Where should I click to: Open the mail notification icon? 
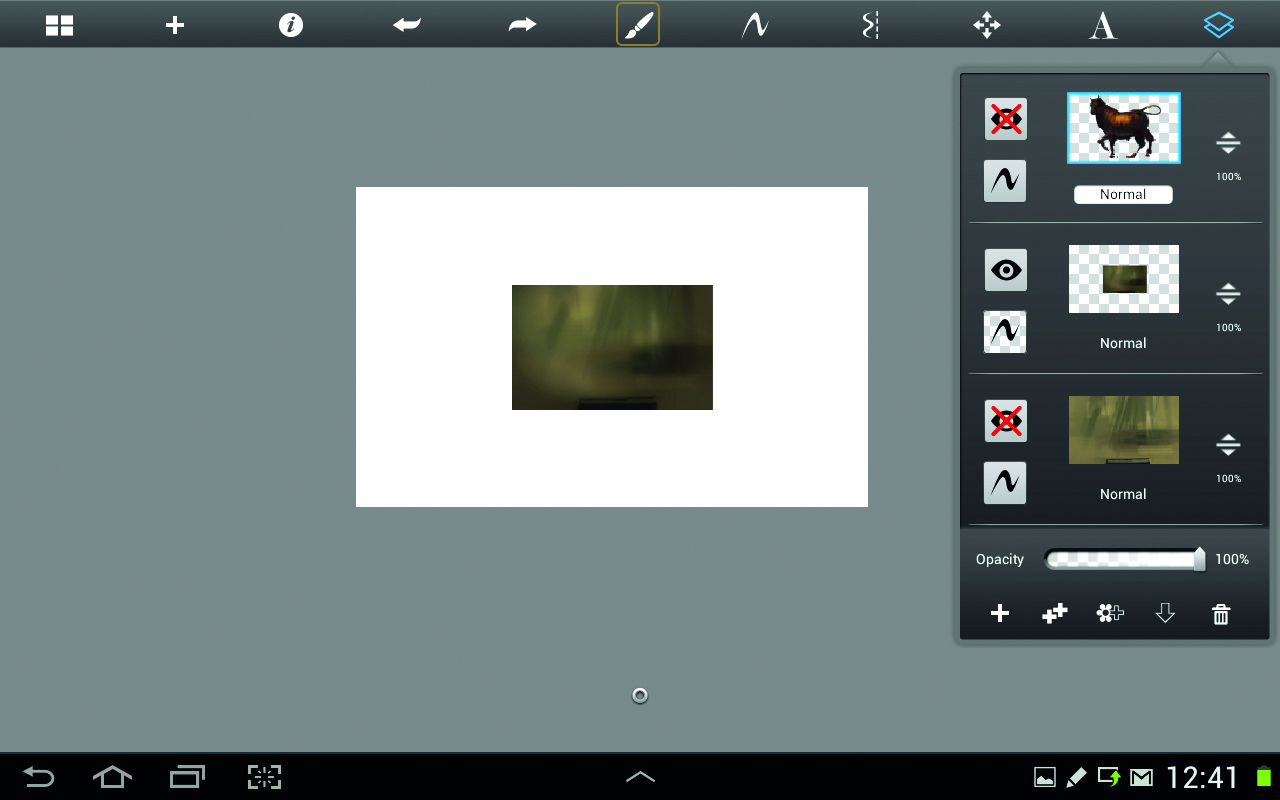[x=1141, y=777]
